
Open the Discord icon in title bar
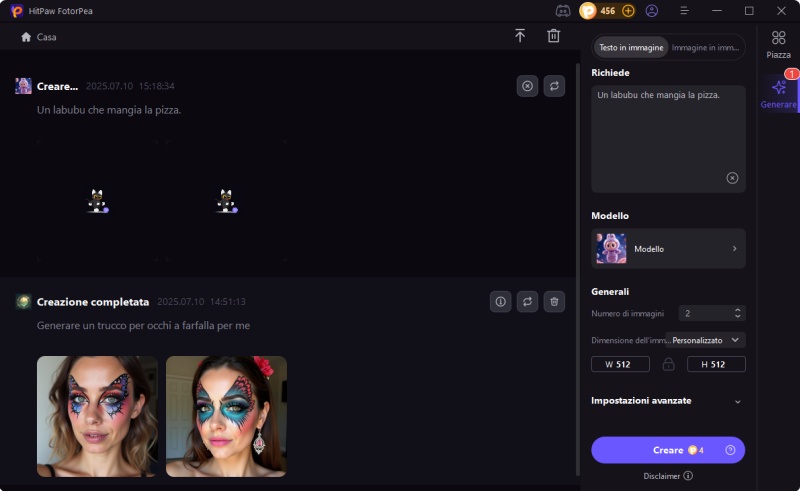click(563, 11)
